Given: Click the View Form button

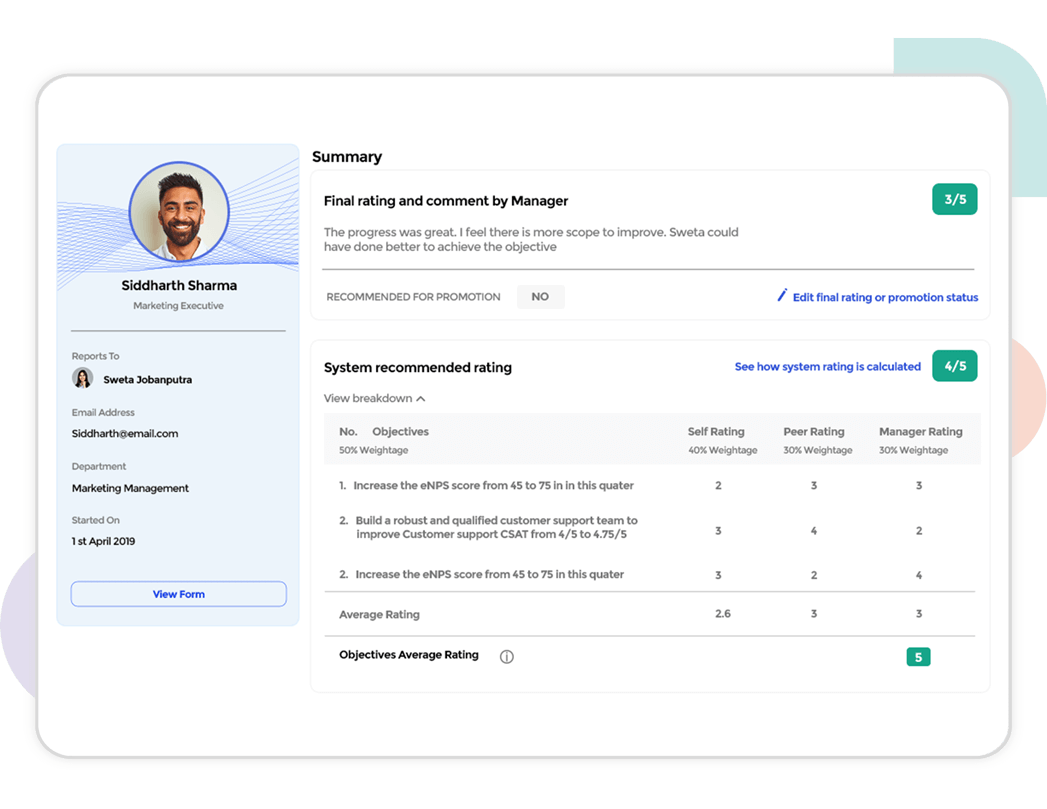Looking at the screenshot, I should tap(179, 594).
